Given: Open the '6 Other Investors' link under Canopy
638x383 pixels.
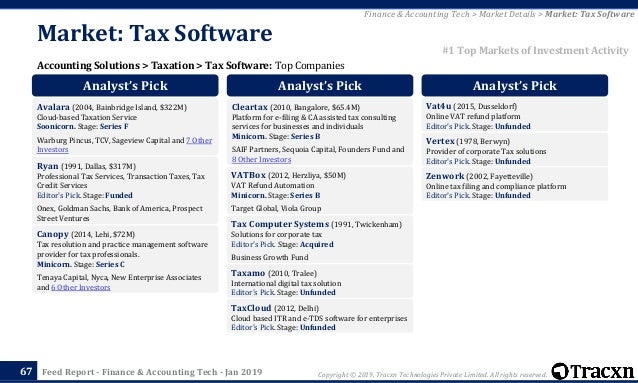Looking at the screenshot, I should [x=81, y=287].
